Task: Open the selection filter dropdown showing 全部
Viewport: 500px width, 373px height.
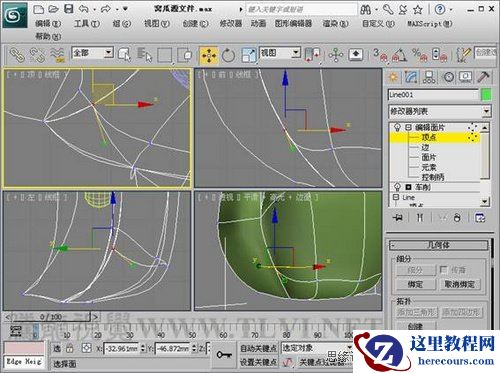Action: click(93, 53)
